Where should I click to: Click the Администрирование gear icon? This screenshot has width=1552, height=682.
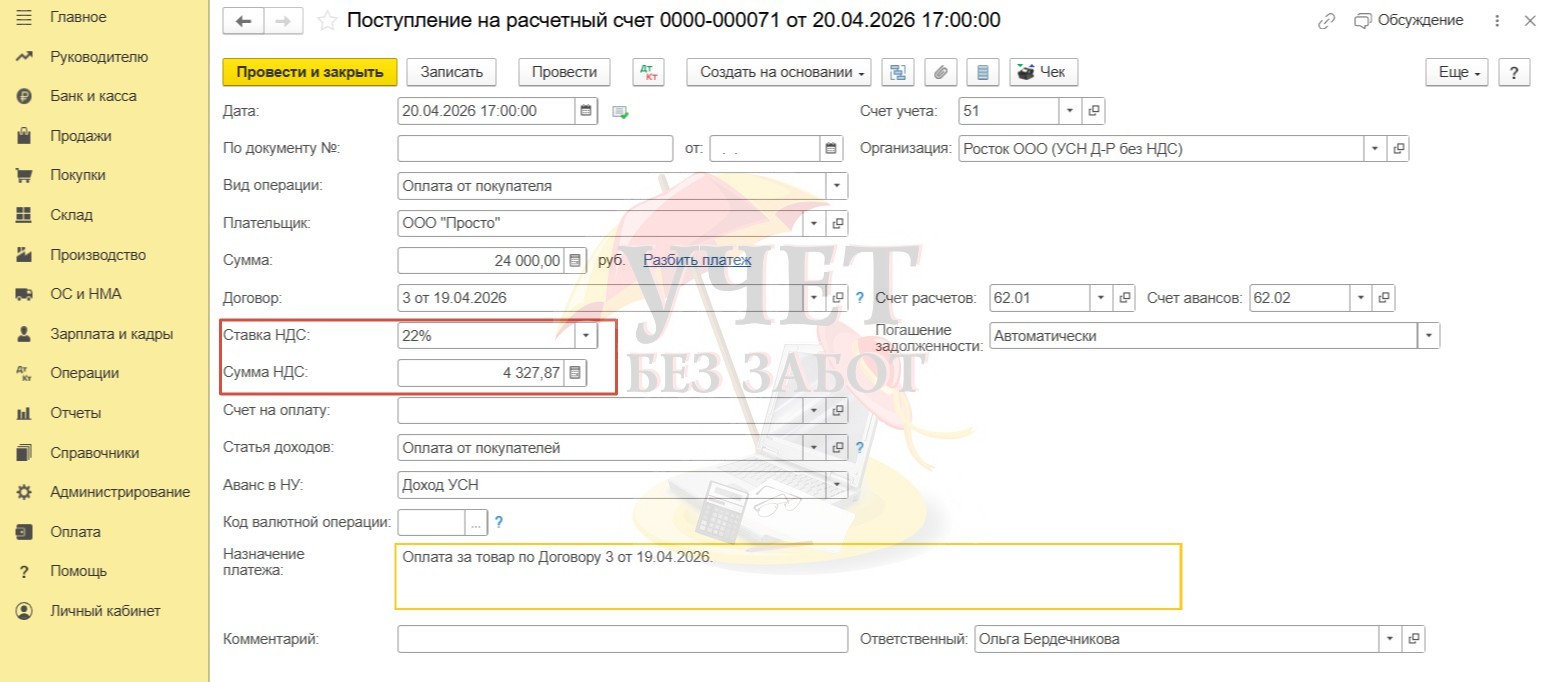coord(25,492)
